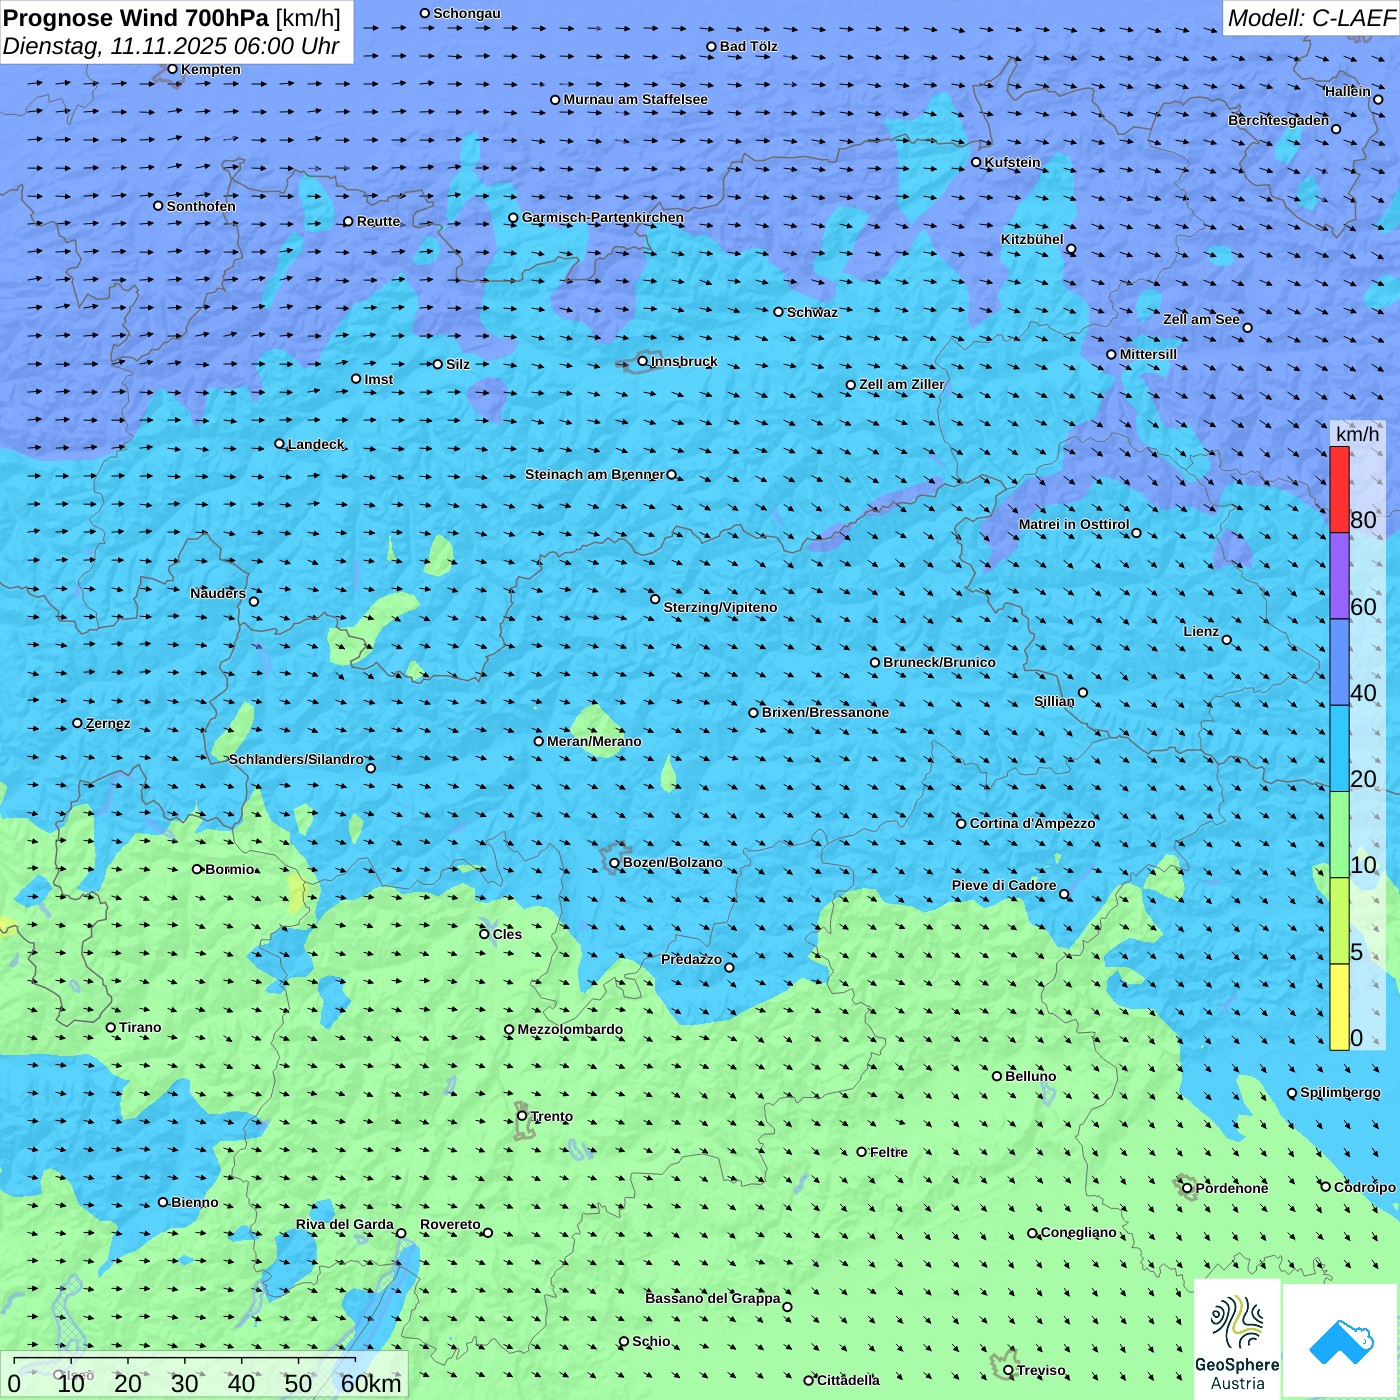Select the purple legend color segment
The image size is (1400, 1400).
[x=1339, y=576]
